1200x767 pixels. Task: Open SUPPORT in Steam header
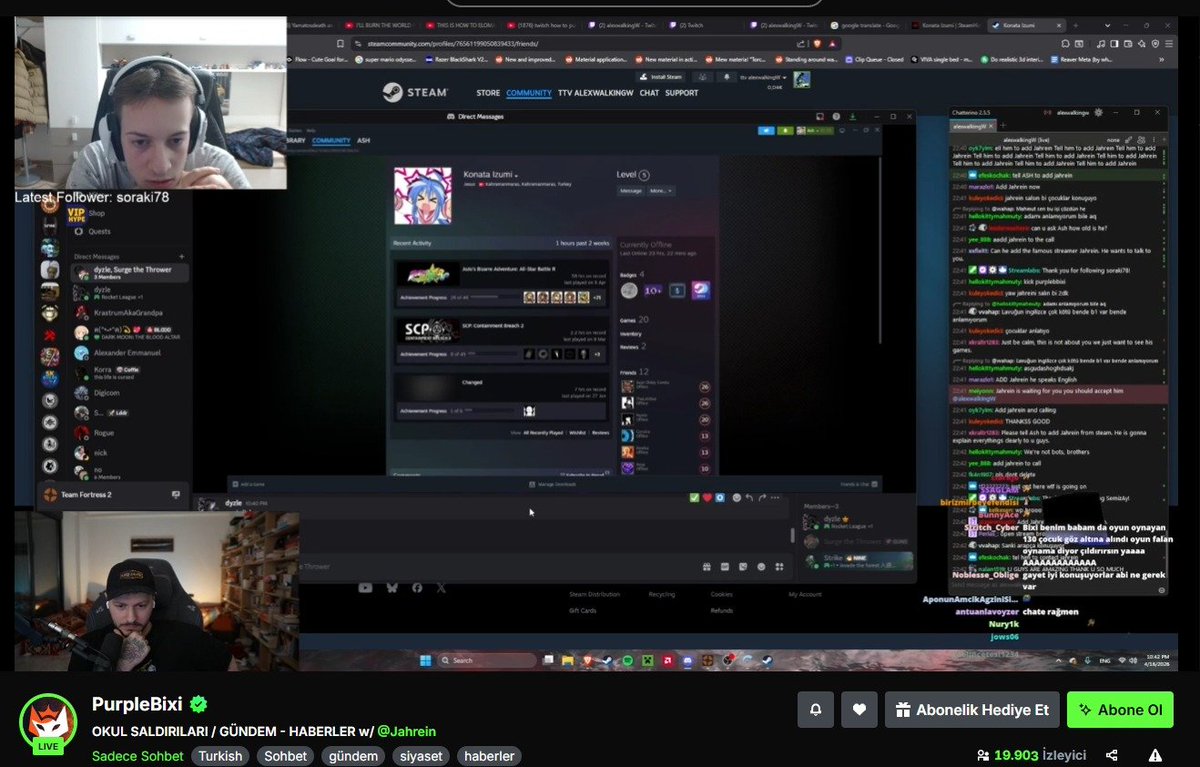tap(682, 93)
